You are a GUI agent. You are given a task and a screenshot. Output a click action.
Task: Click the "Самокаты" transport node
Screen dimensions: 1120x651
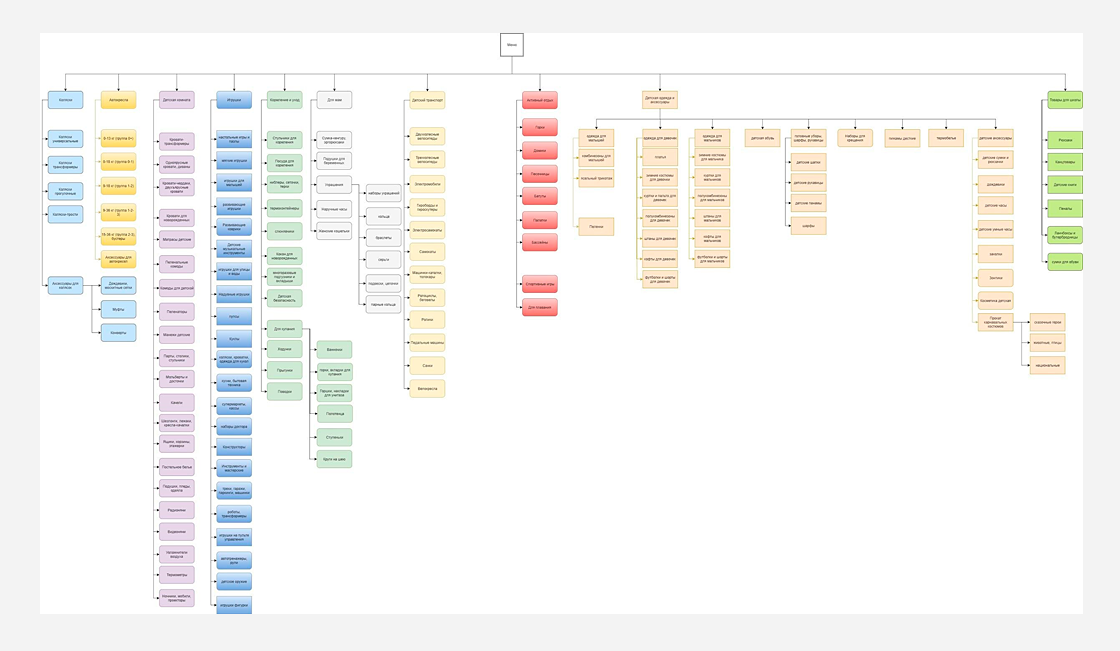(427, 252)
